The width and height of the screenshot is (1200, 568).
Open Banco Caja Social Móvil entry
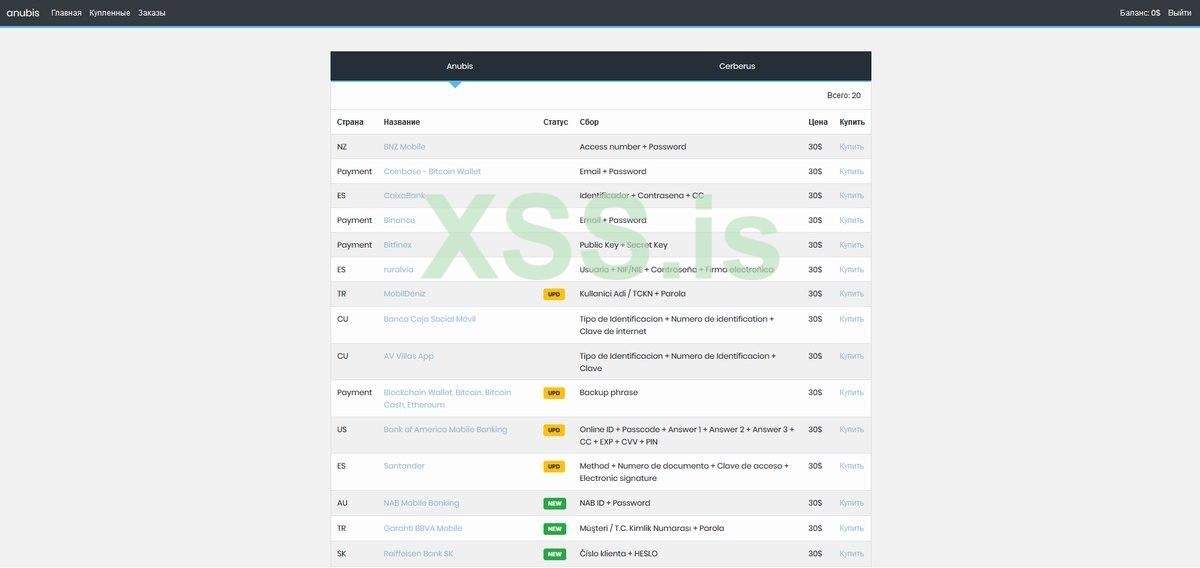(429, 319)
